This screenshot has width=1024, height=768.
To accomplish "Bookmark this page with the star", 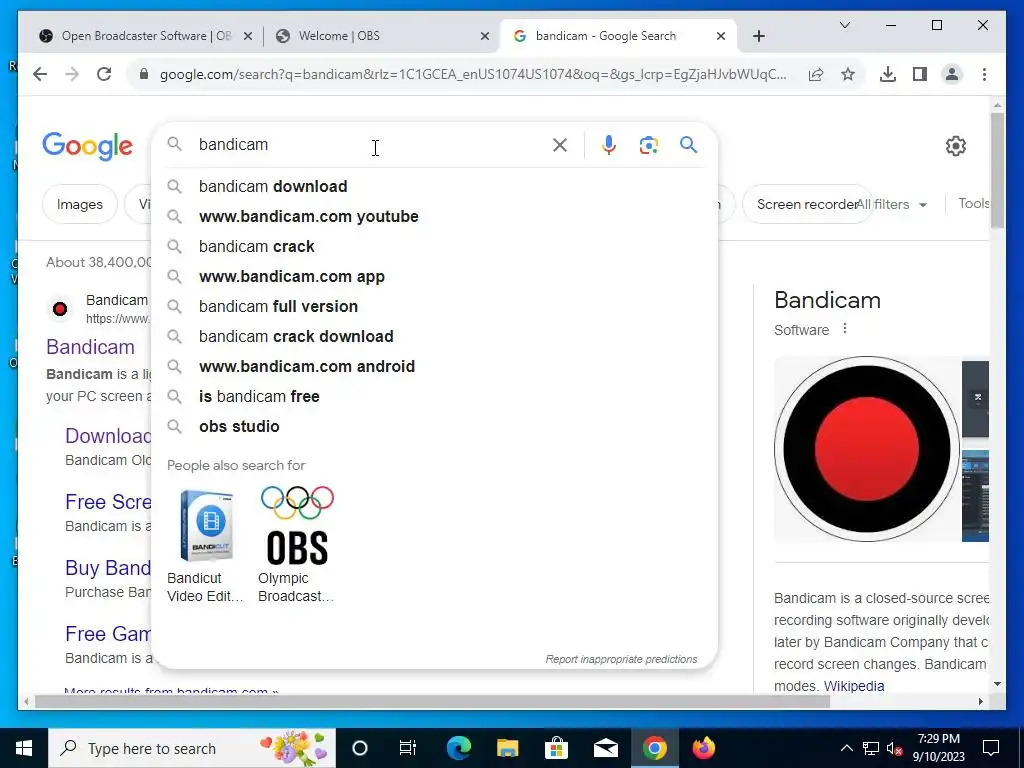I will coord(848,74).
